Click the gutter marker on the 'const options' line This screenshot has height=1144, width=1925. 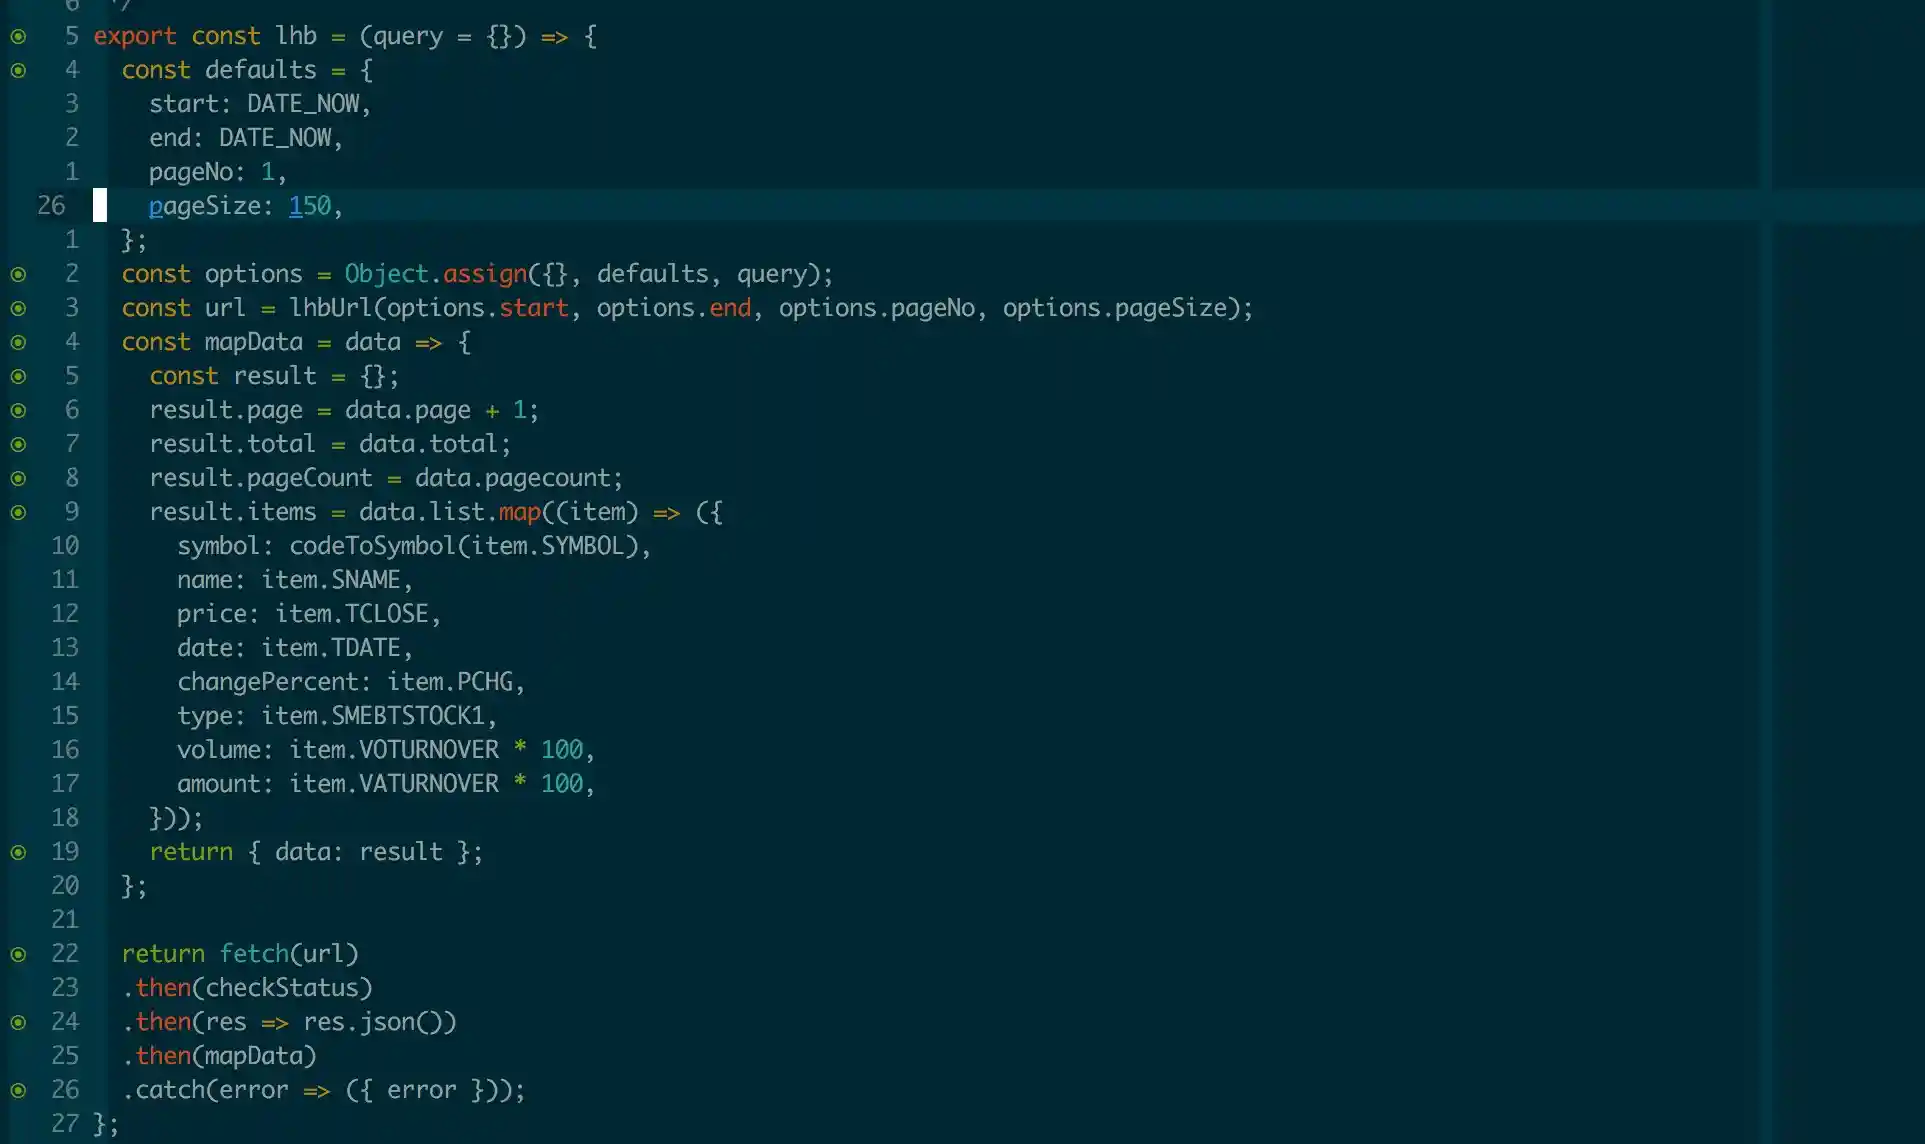tap(18, 275)
